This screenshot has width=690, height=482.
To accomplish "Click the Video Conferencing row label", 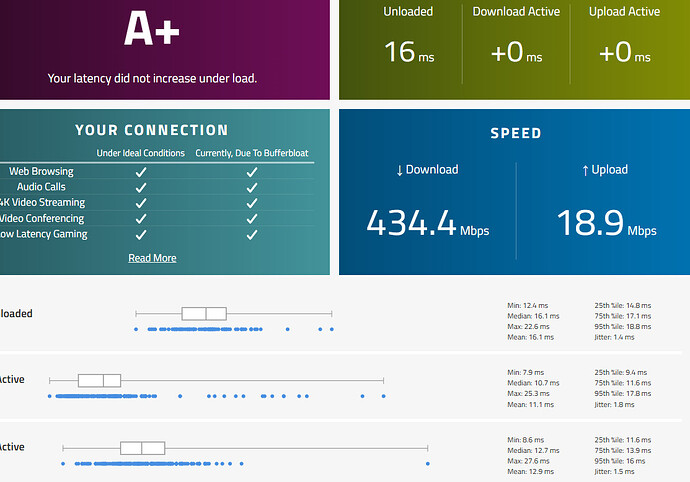I will pyautogui.click(x=42, y=218).
